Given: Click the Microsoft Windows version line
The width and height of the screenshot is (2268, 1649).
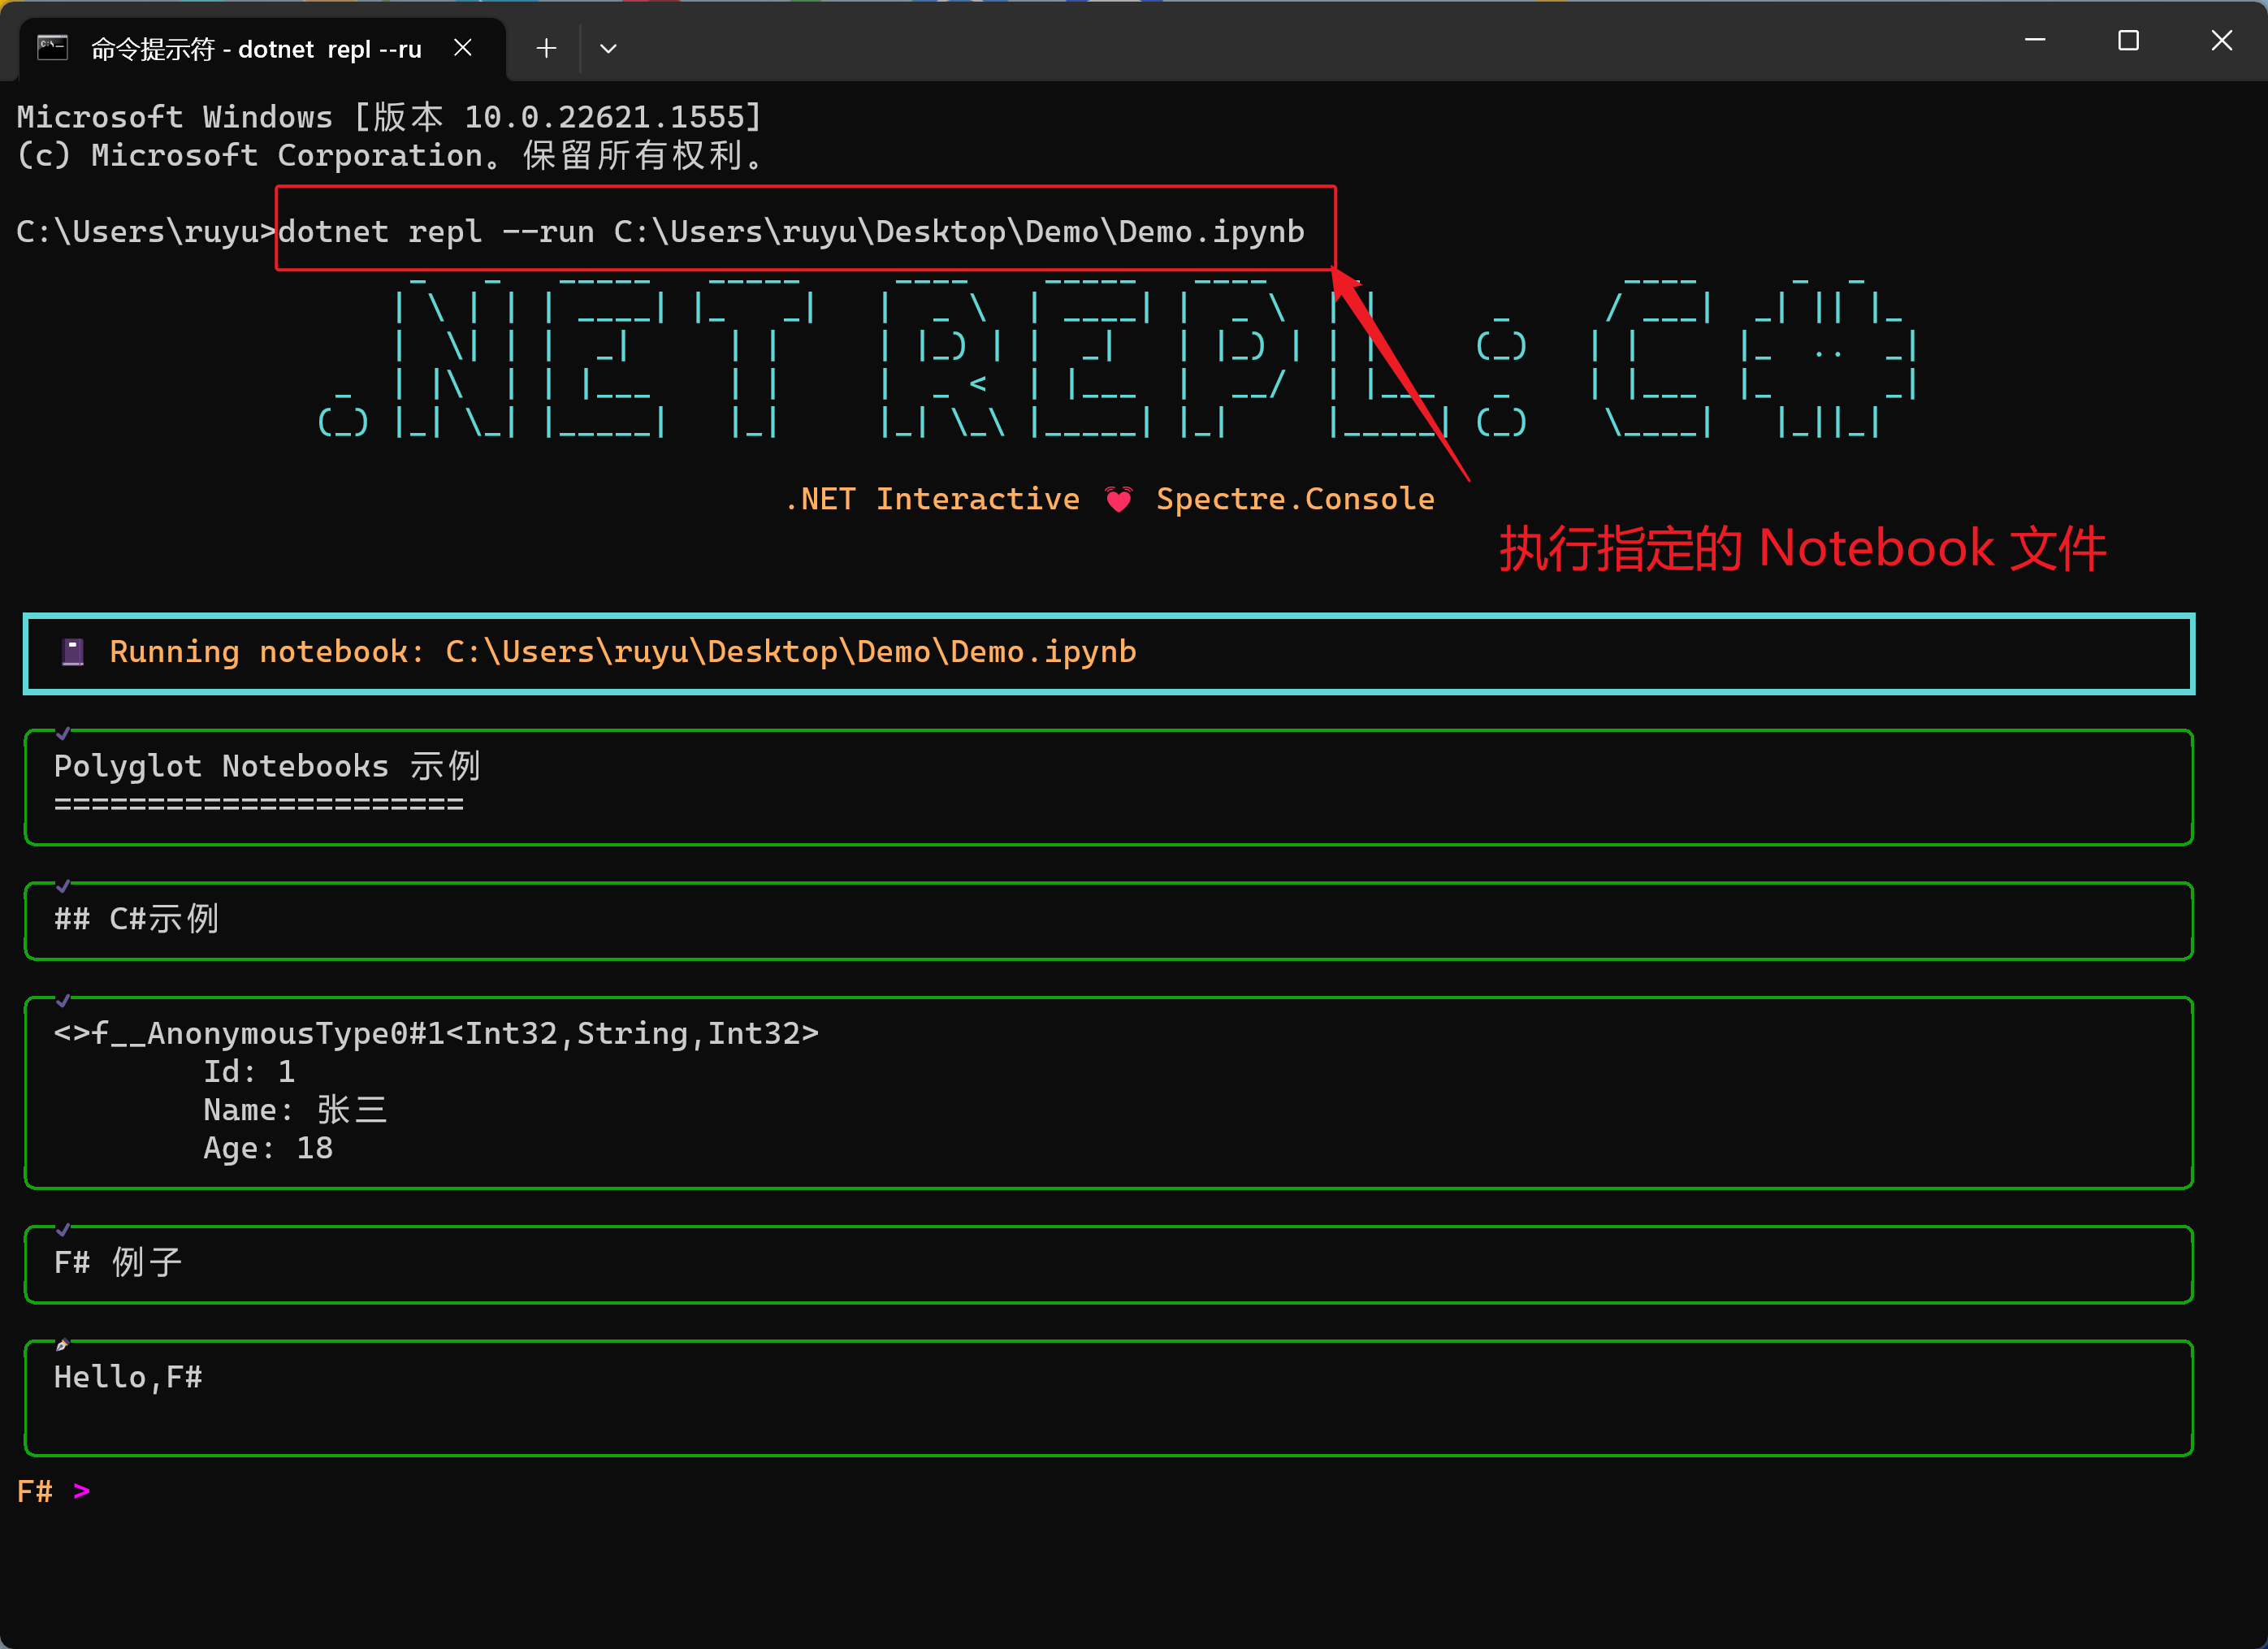Looking at the screenshot, I should coord(389,117).
